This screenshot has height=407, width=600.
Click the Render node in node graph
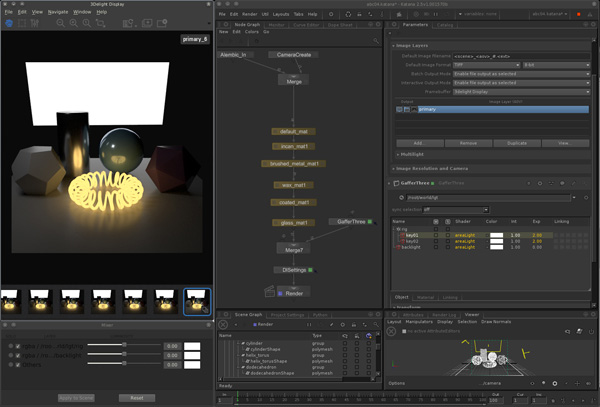pyautogui.click(x=294, y=293)
